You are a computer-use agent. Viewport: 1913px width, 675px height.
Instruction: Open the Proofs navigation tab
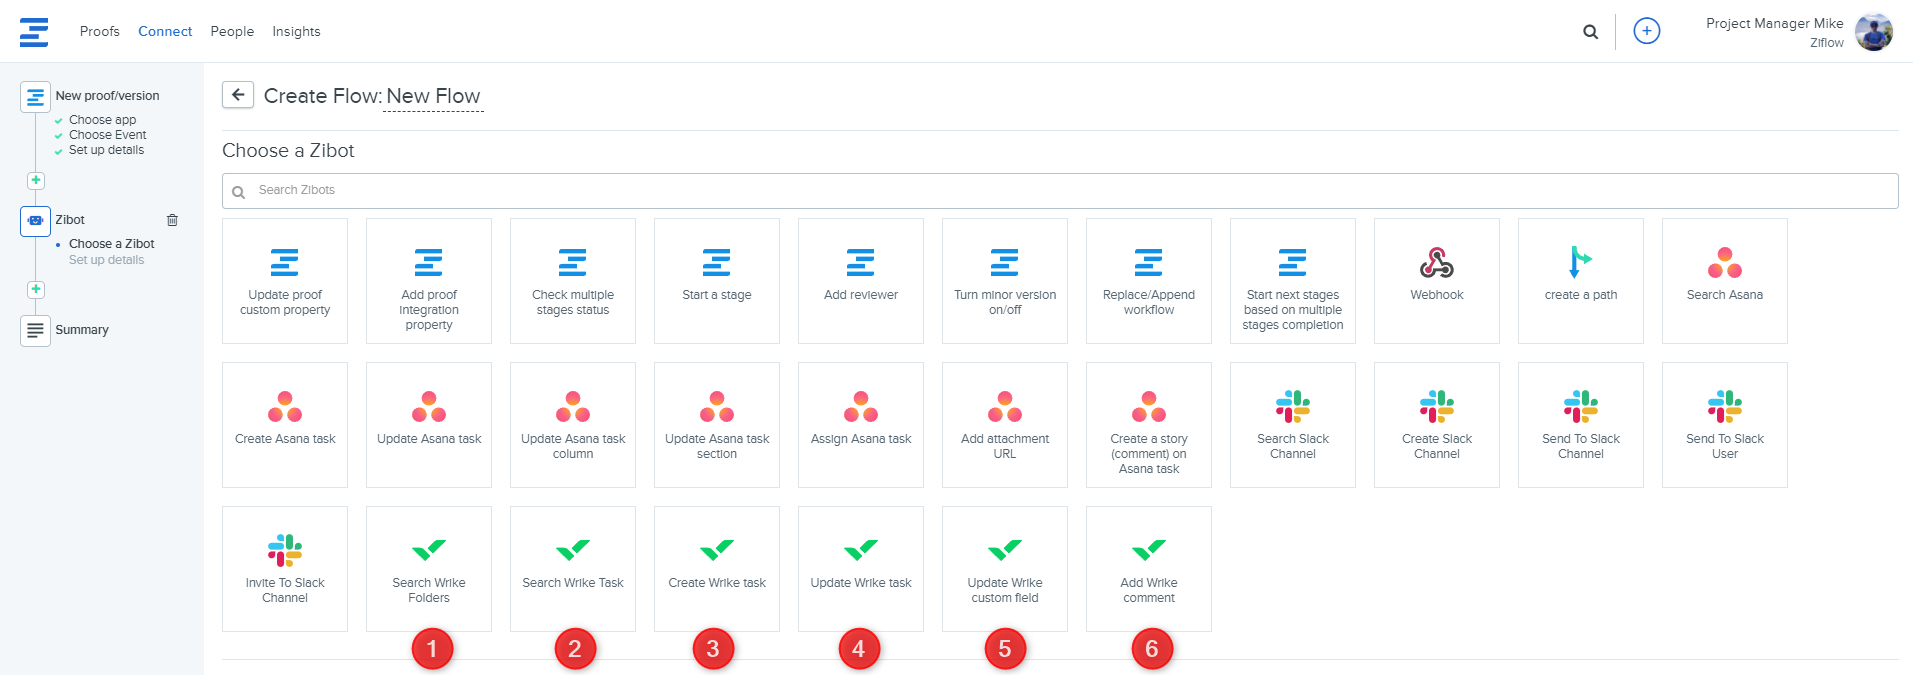[100, 32]
